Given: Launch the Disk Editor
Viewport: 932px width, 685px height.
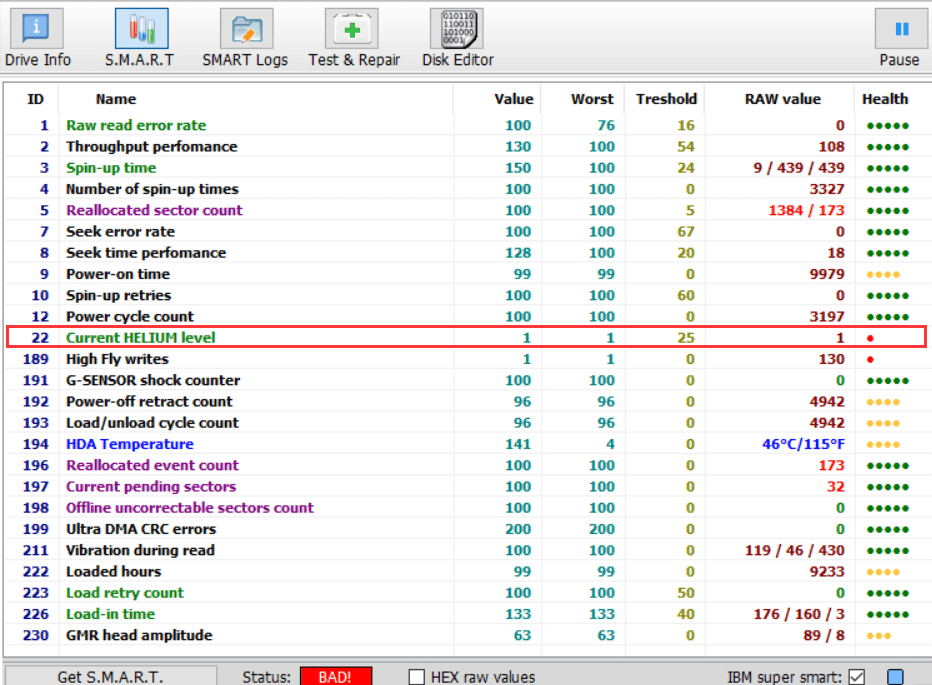Looking at the screenshot, I should (x=457, y=38).
